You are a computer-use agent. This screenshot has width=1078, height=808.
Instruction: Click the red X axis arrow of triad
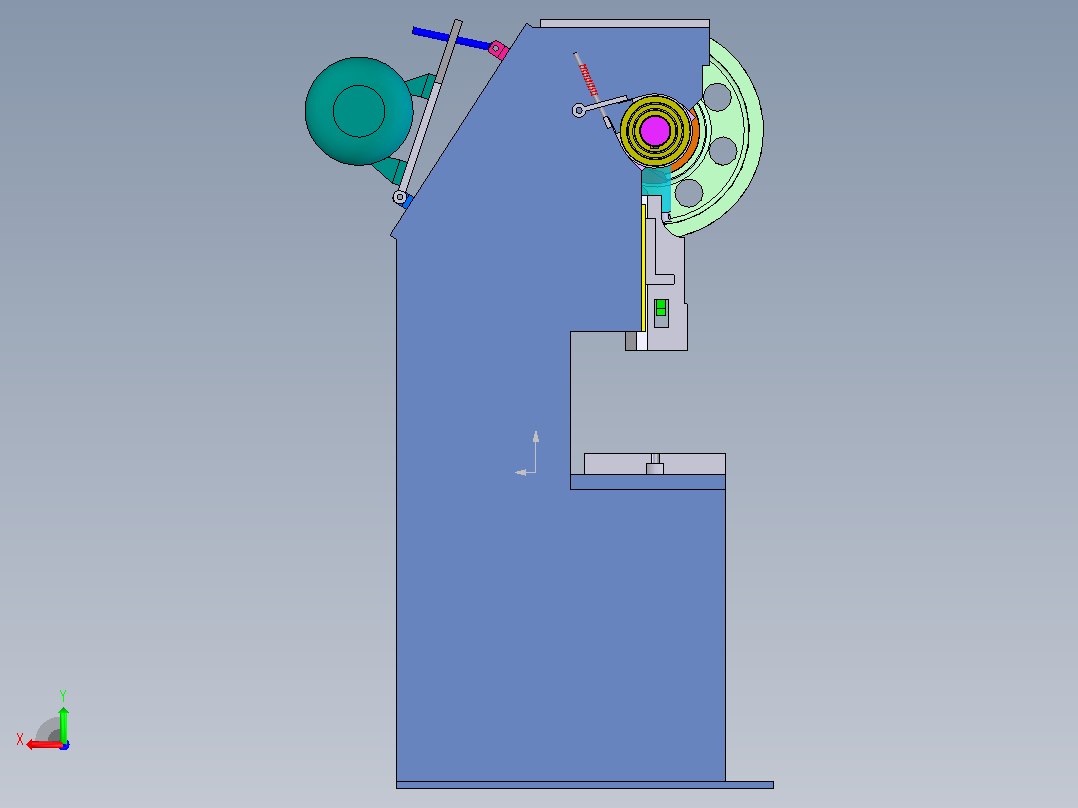(x=44, y=745)
